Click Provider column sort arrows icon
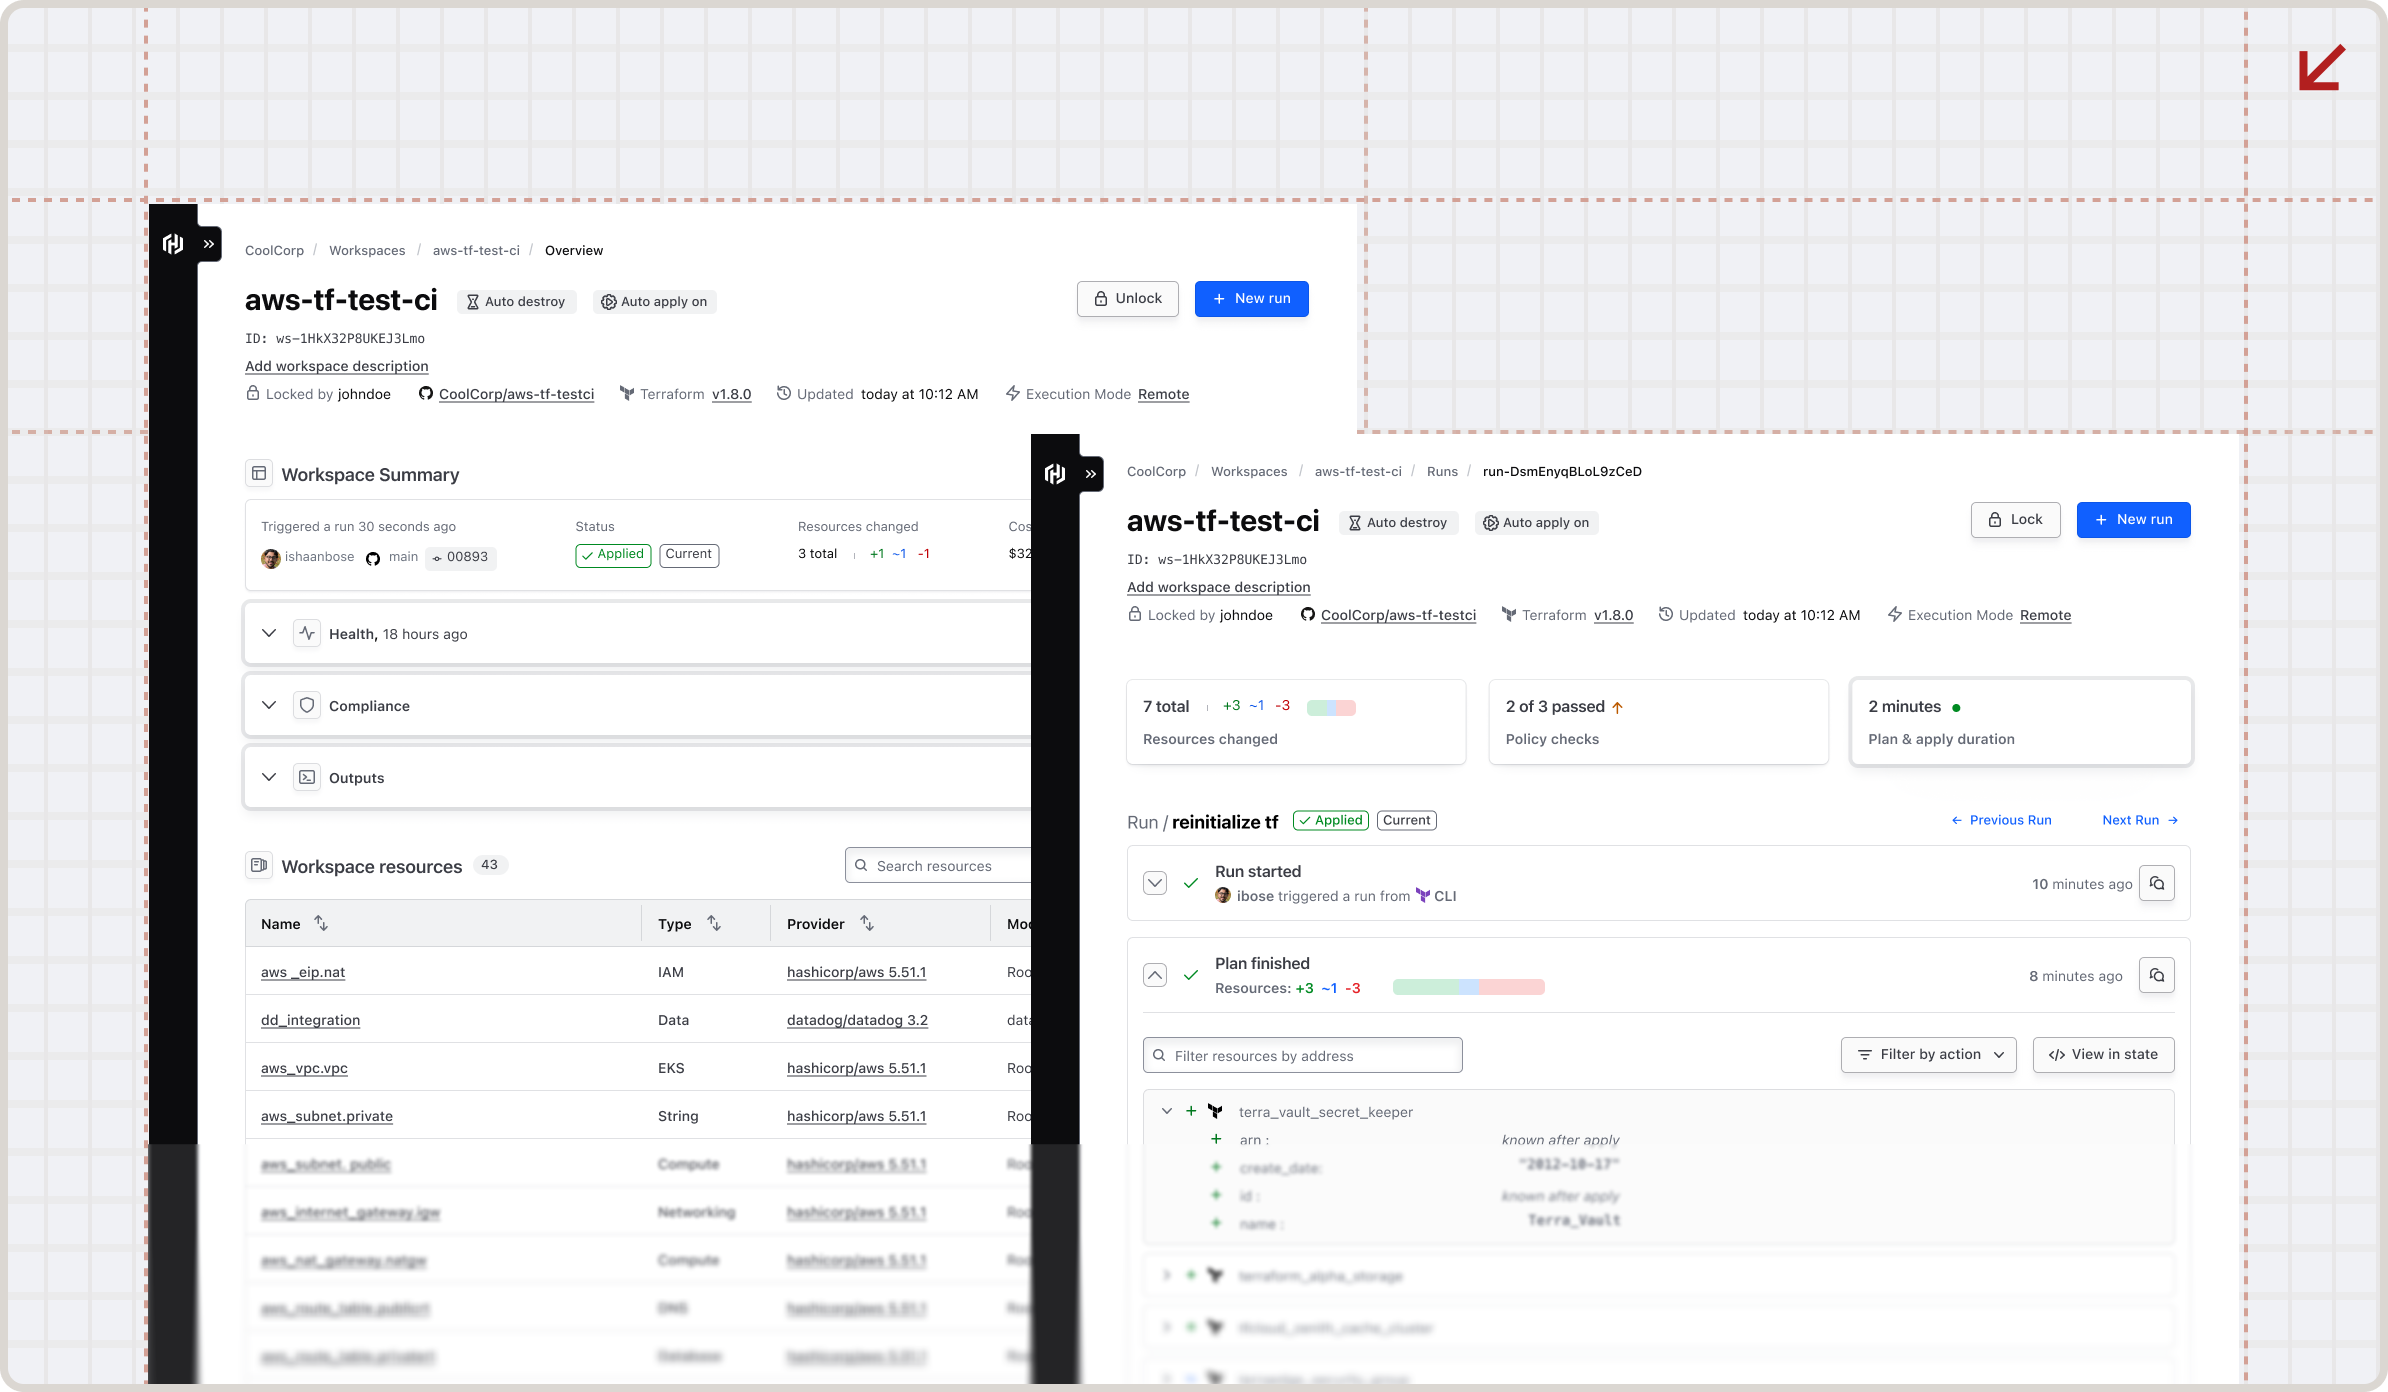The width and height of the screenshot is (2388, 1392). tap(867, 923)
